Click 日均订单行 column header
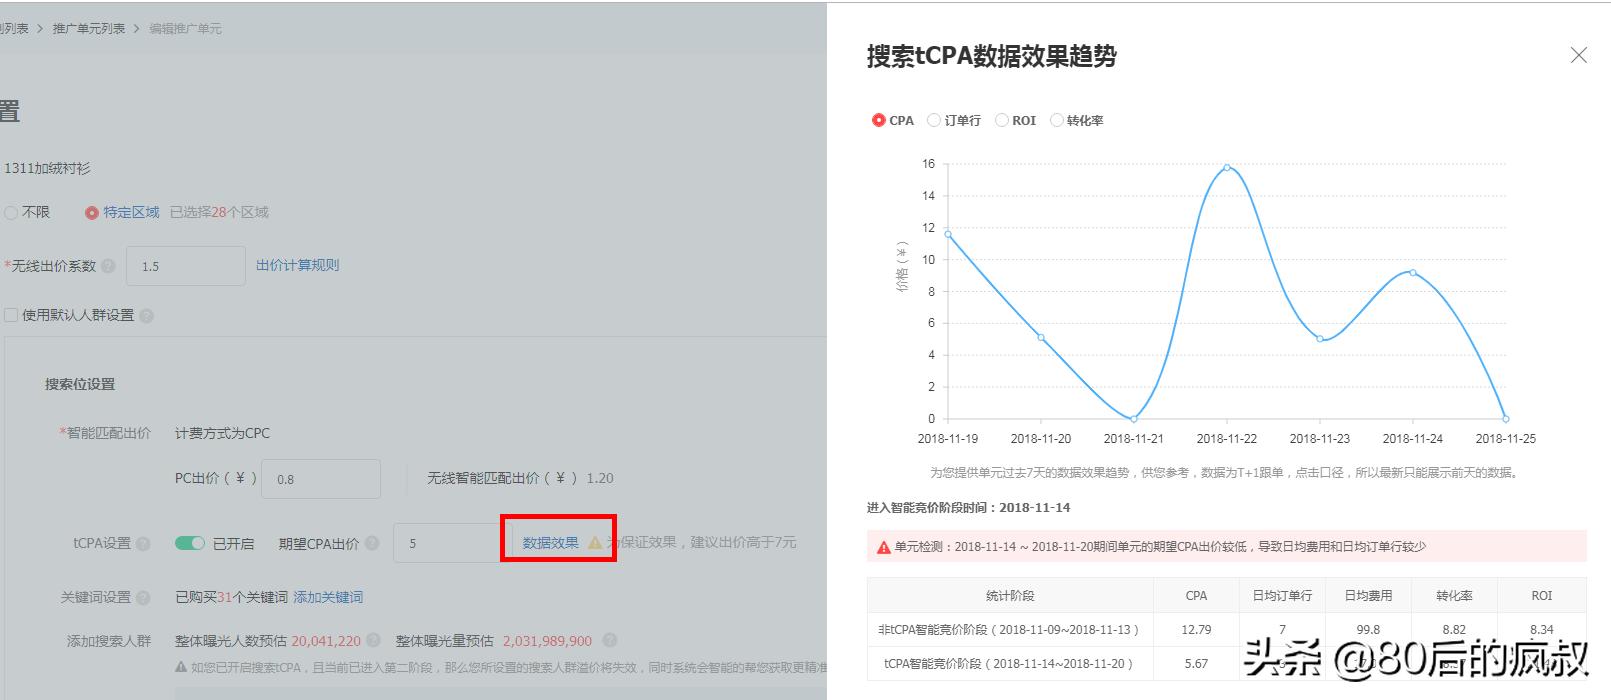1611x700 pixels. click(1282, 595)
